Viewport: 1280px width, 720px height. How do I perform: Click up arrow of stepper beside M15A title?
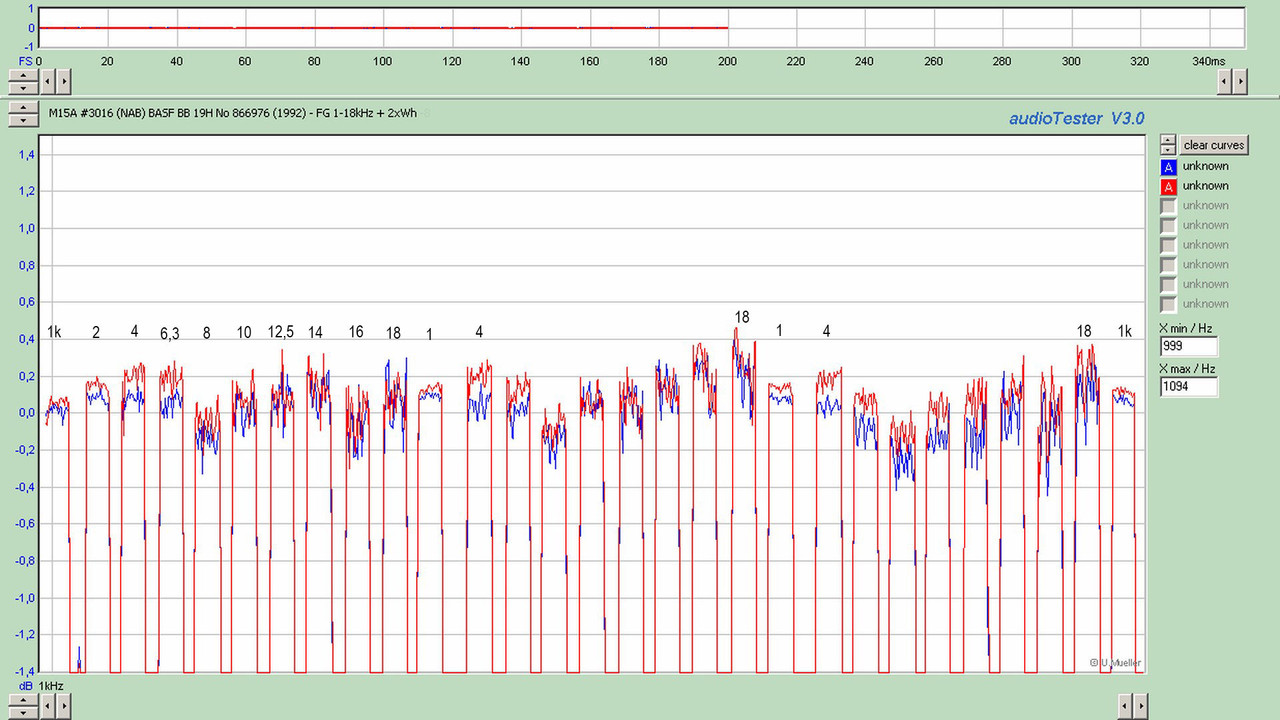point(22,108)
